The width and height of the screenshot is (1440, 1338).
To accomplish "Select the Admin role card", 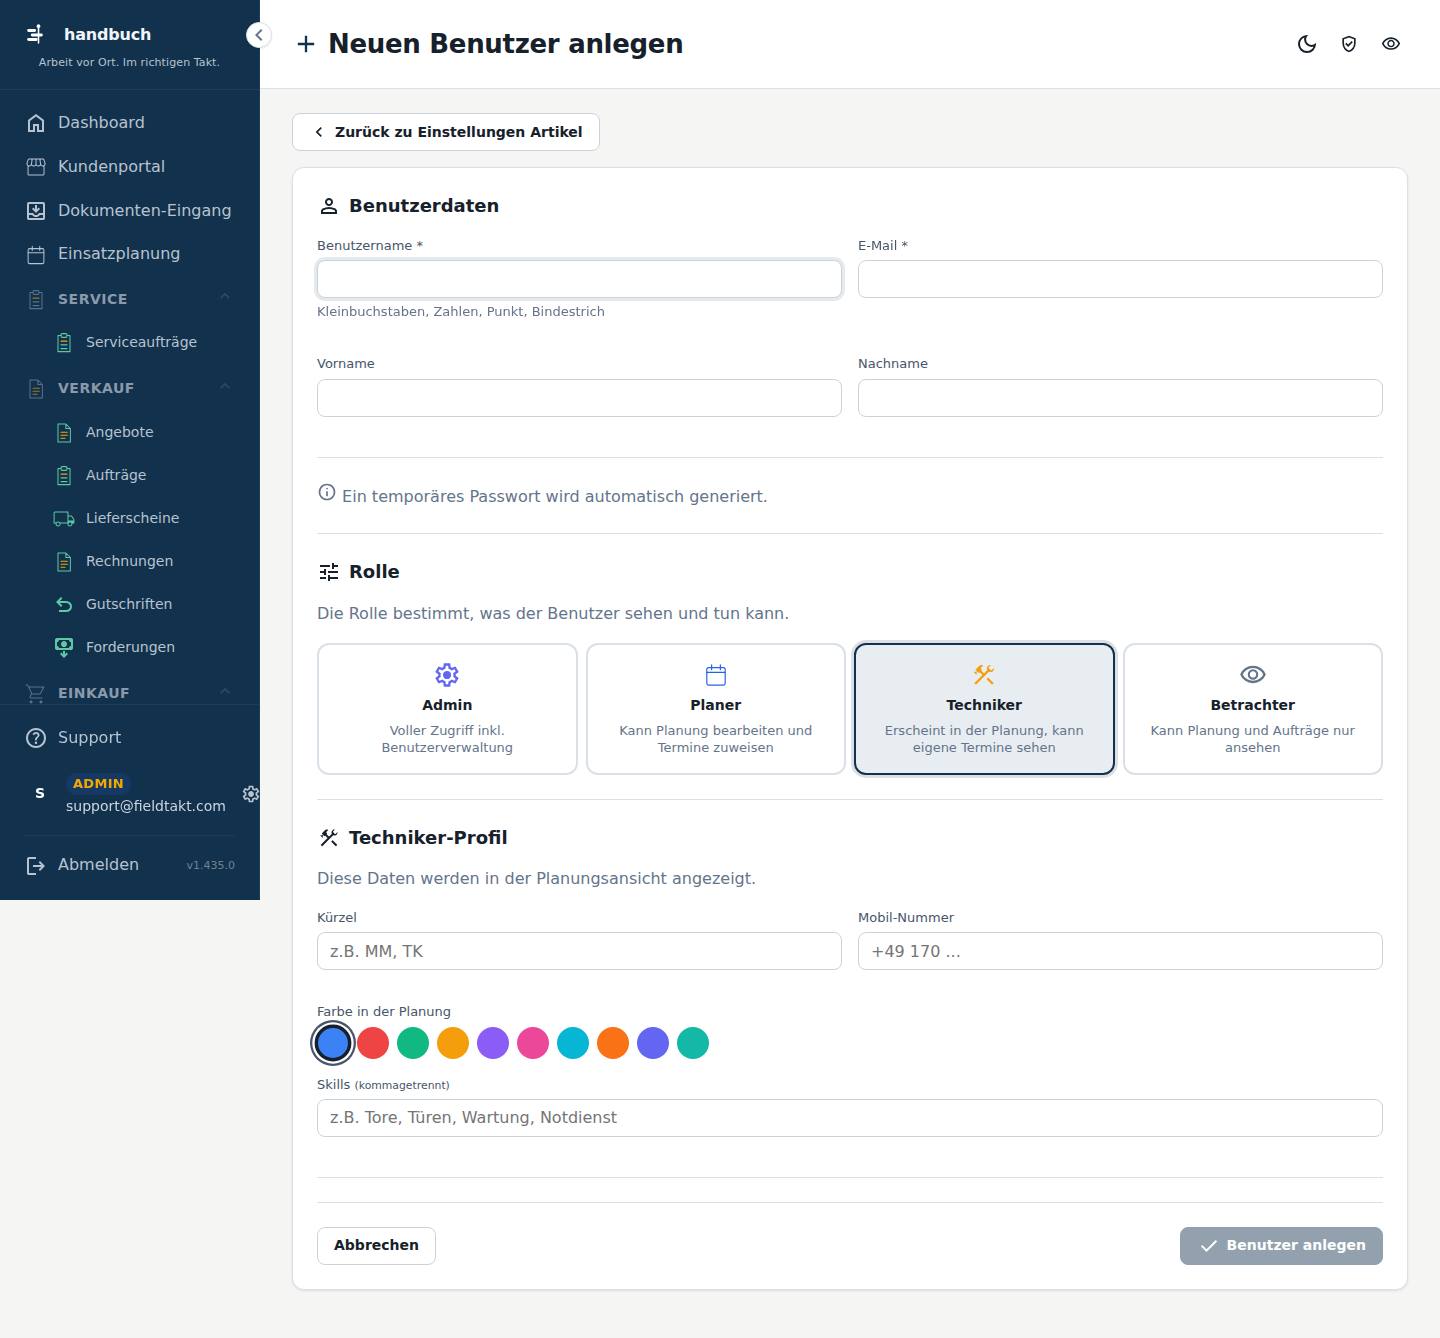I will [447, 709].
